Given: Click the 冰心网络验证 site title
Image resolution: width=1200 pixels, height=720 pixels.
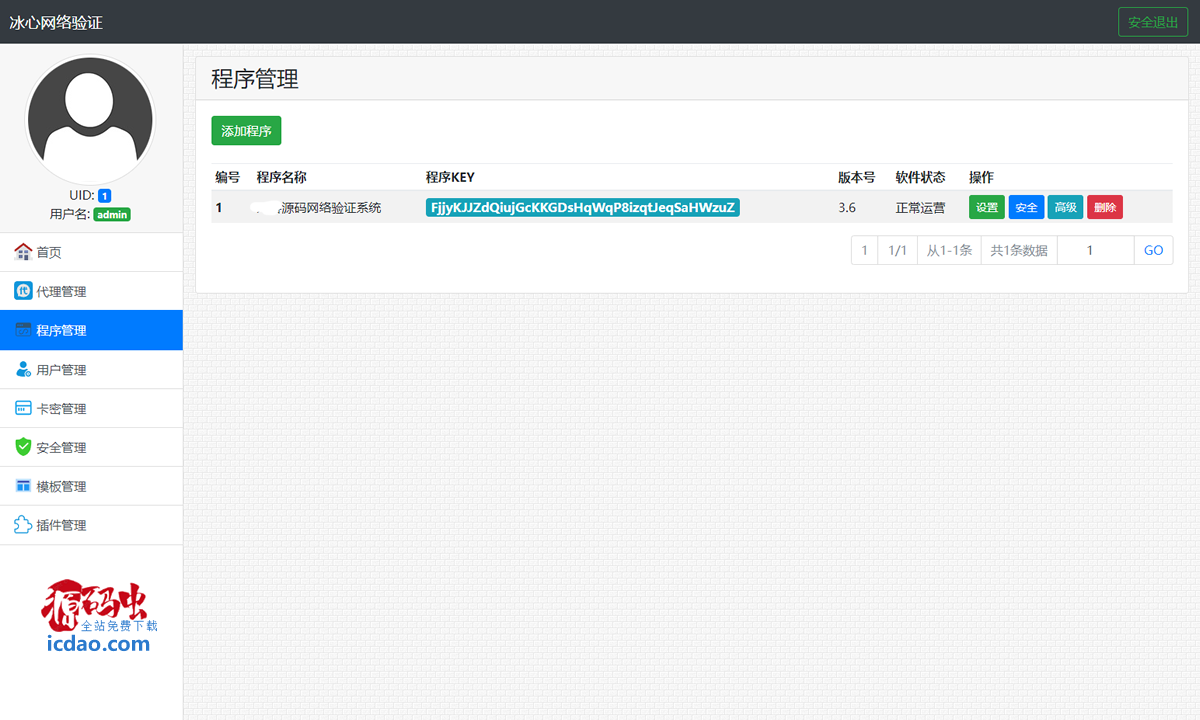Looking at the screenshot, I should (56, 22).
